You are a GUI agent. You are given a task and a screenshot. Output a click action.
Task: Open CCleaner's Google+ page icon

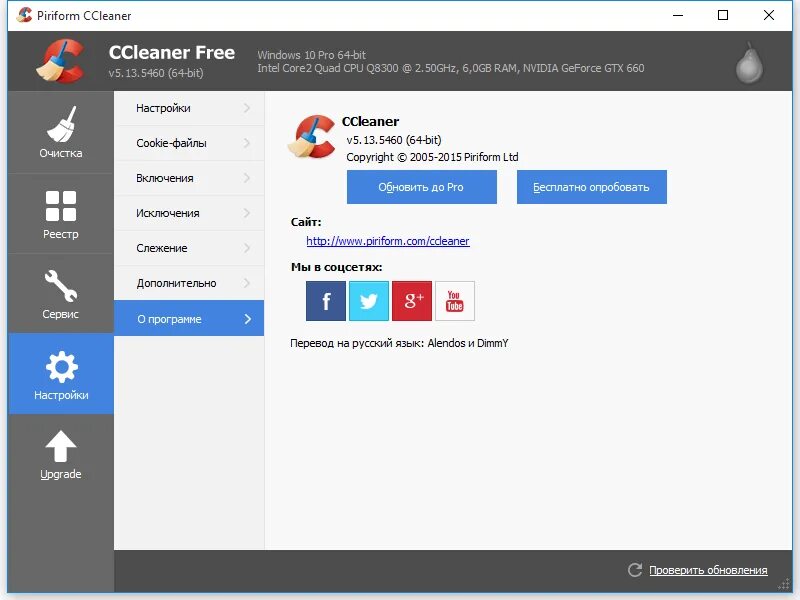pyautogui.click(x=412, y=301)
